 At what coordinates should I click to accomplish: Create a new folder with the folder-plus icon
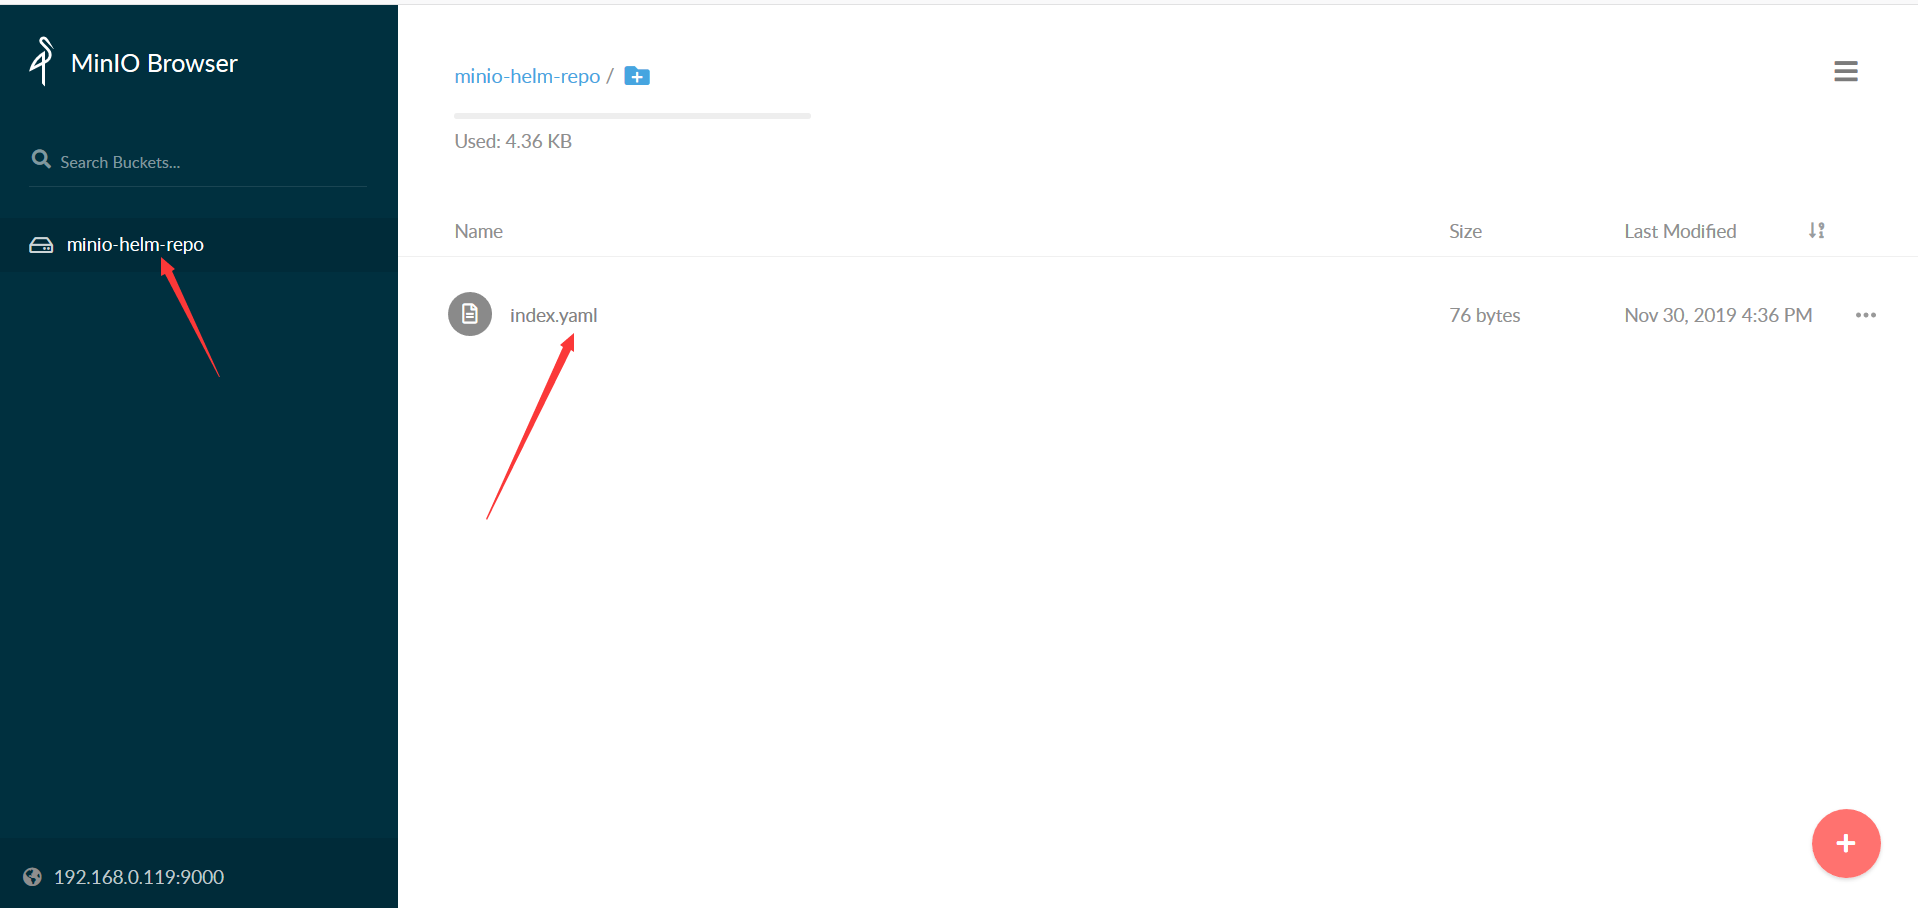click(637, 76)
